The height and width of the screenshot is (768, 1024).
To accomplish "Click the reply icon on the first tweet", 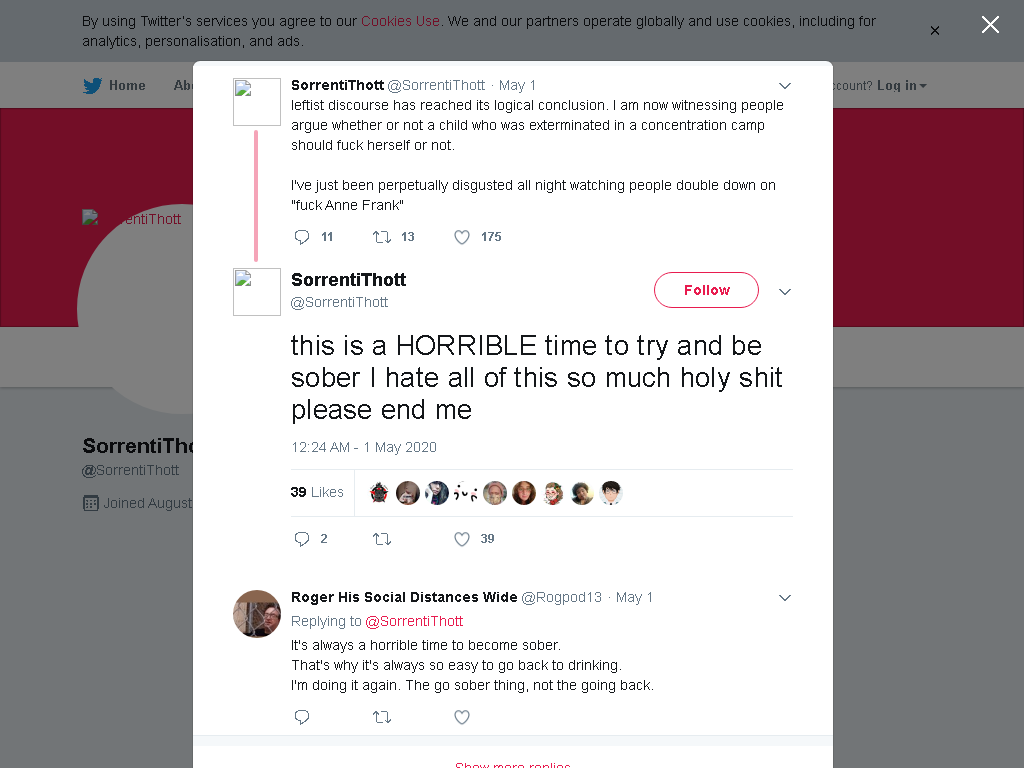I will coord(302,237).
